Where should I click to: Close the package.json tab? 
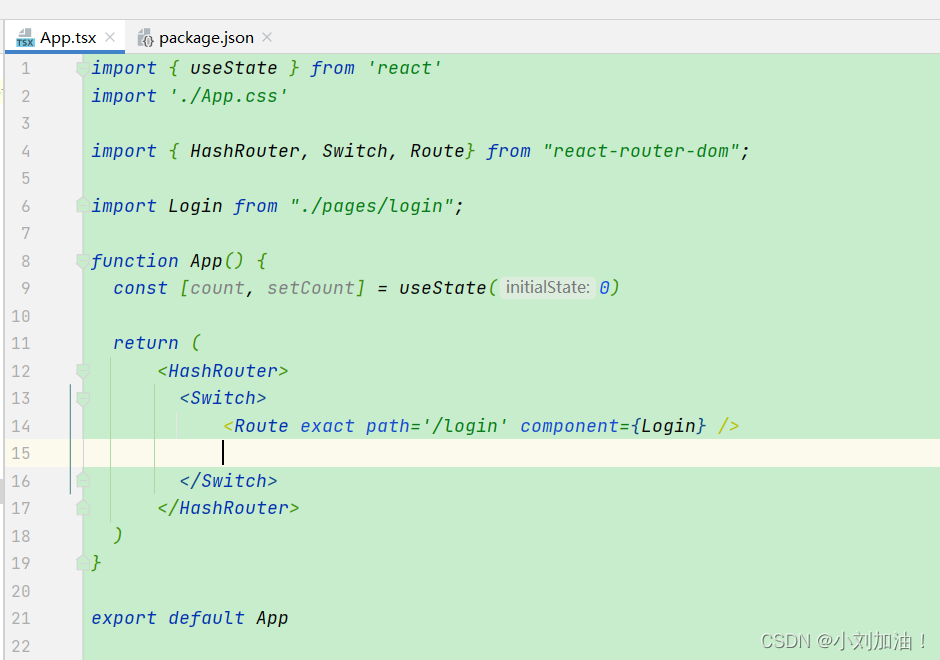(x=265, y=36)
